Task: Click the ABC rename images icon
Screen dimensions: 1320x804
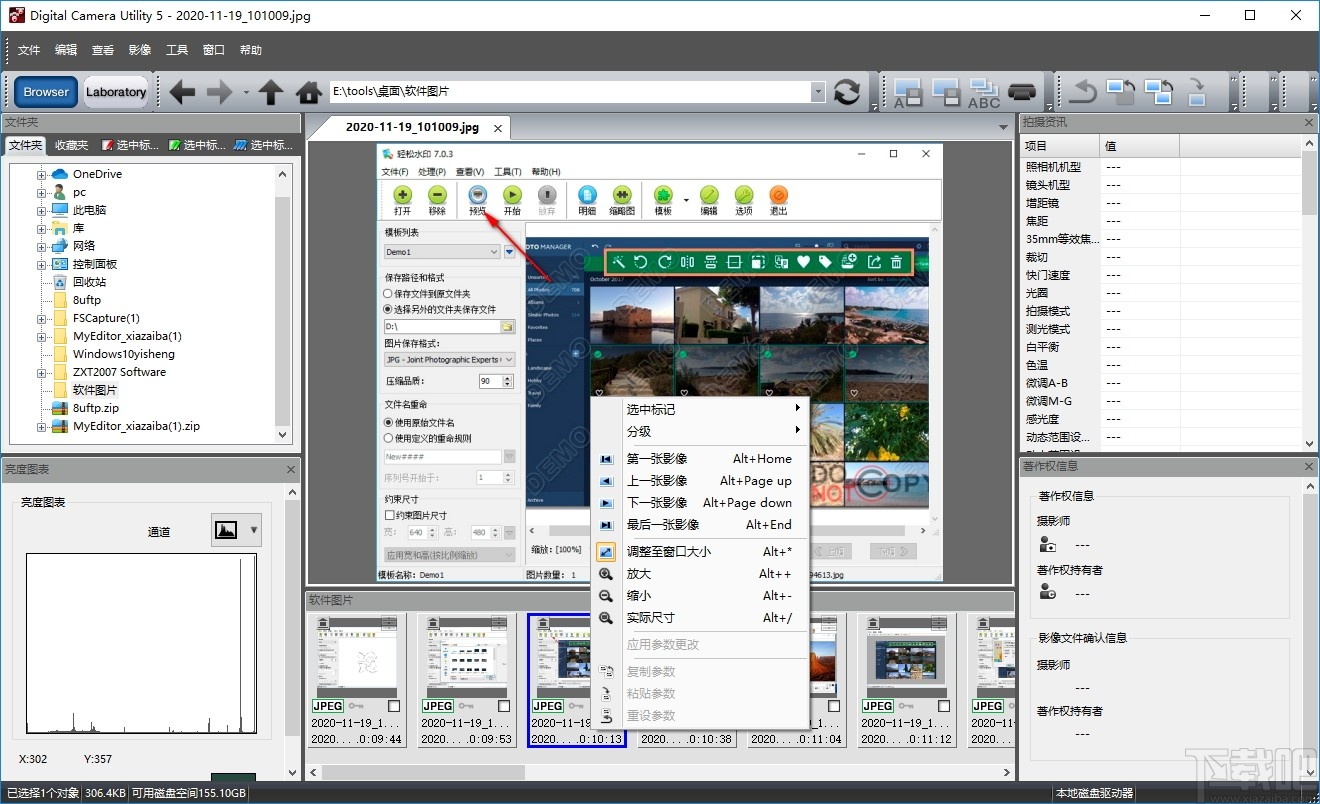Action: 984,92
